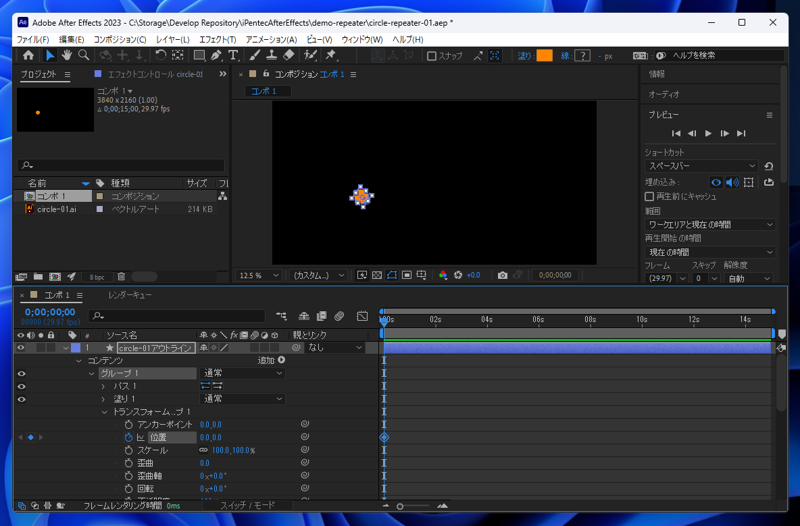Click the position stopwatch icon
800x526 pixels.
pos(128,437)
